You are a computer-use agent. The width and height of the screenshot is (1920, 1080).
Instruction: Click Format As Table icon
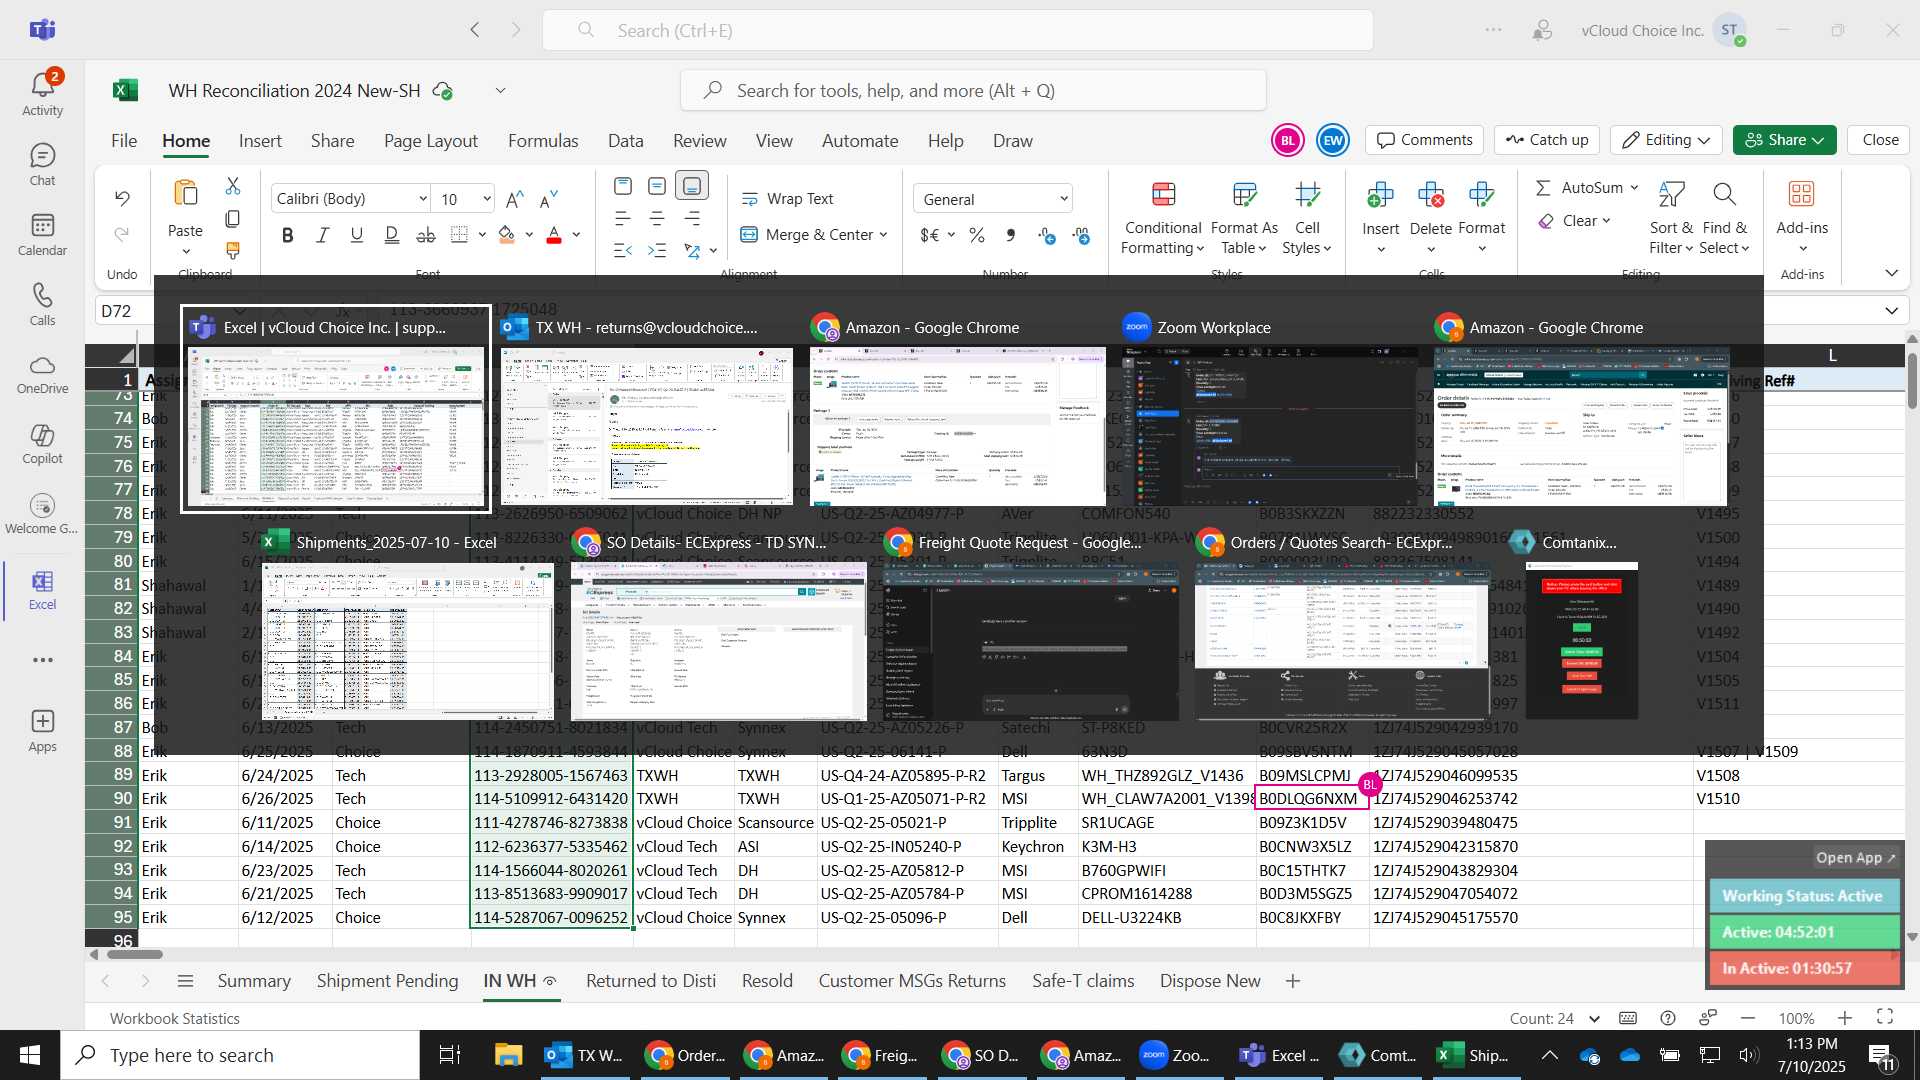1245,194
